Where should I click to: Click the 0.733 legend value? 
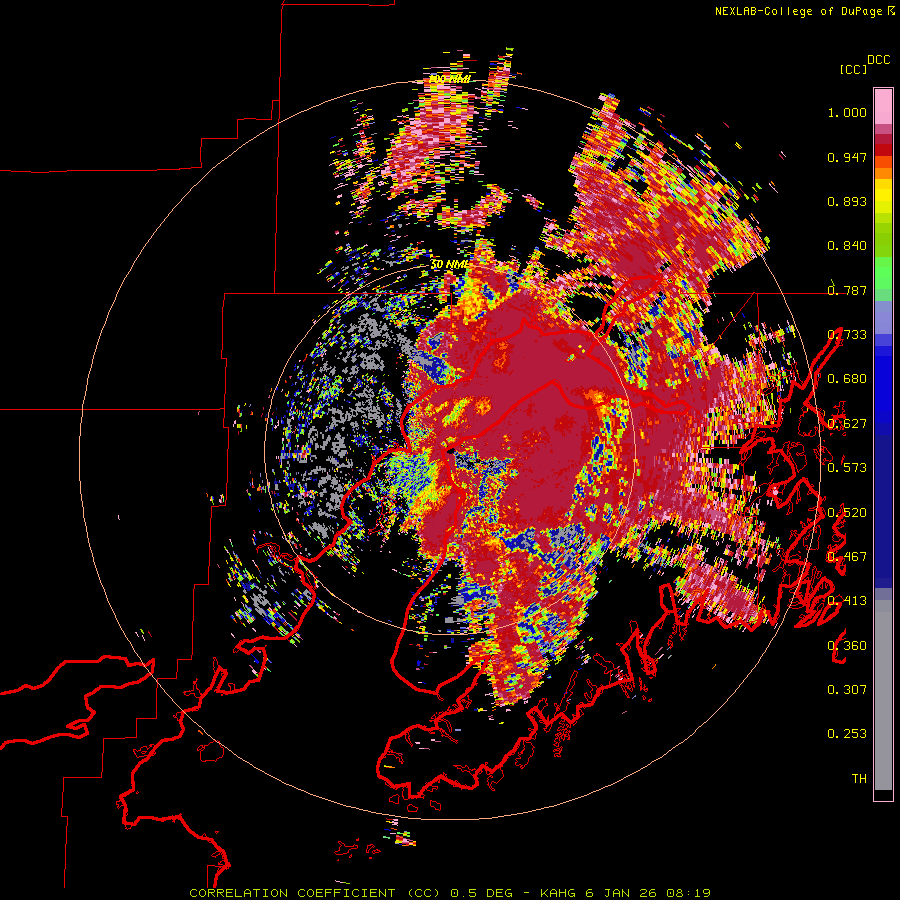(847, 335)
